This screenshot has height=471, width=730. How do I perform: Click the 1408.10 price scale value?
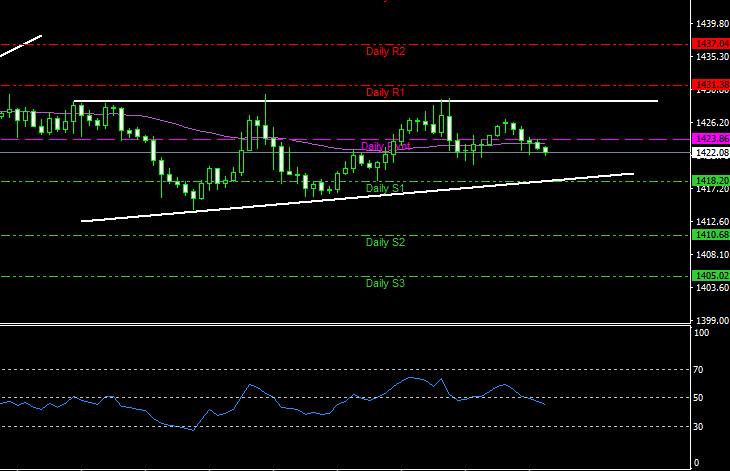[x=712, y=255]
